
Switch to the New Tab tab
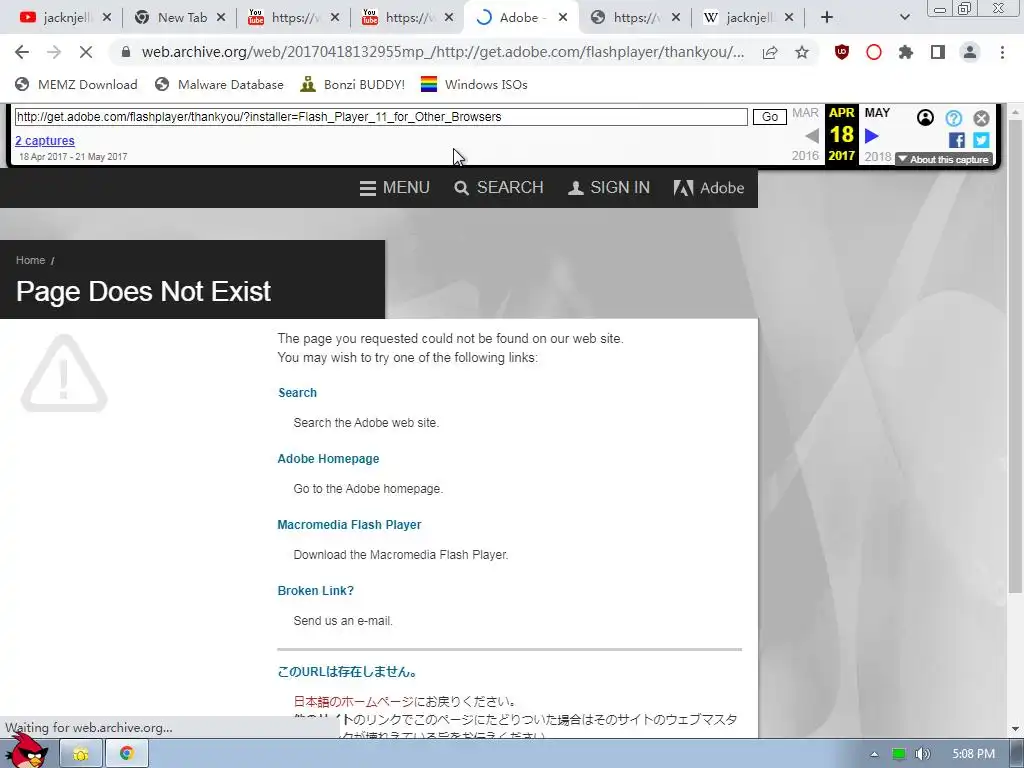[x=181, y=18]
